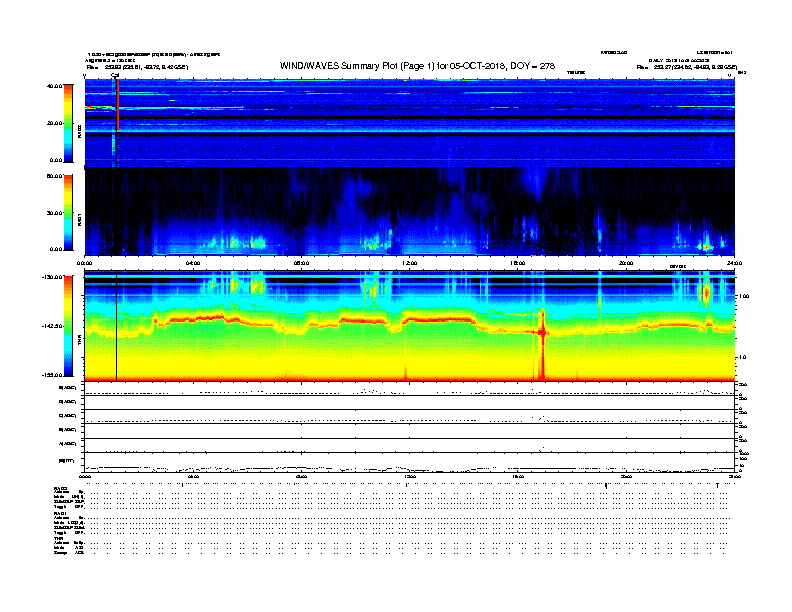Click the red calibration stripe in RAD2 spectrogram
The height and width of the screenshot is (612, 792).
(118, 105)
